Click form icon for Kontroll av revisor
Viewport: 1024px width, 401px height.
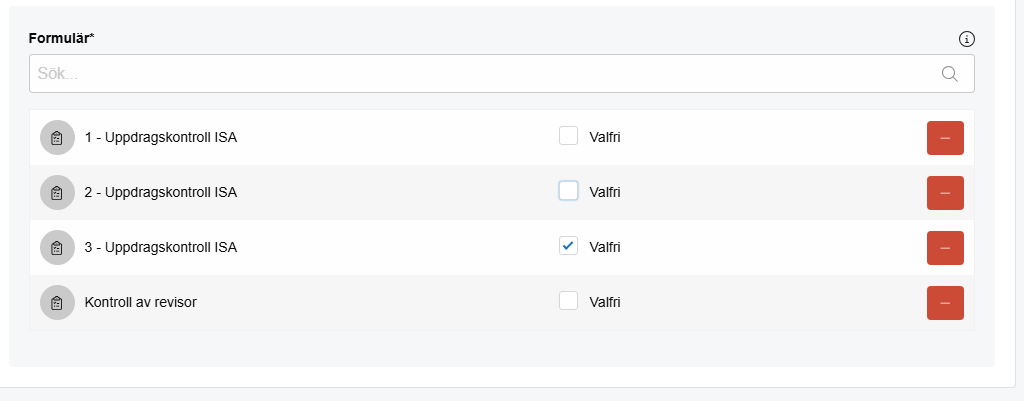[57, 302]
